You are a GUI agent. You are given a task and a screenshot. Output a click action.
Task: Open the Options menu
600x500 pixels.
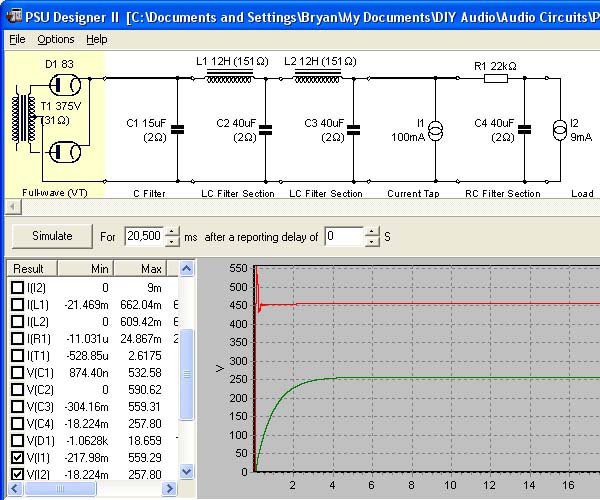[x=56, y=39]
